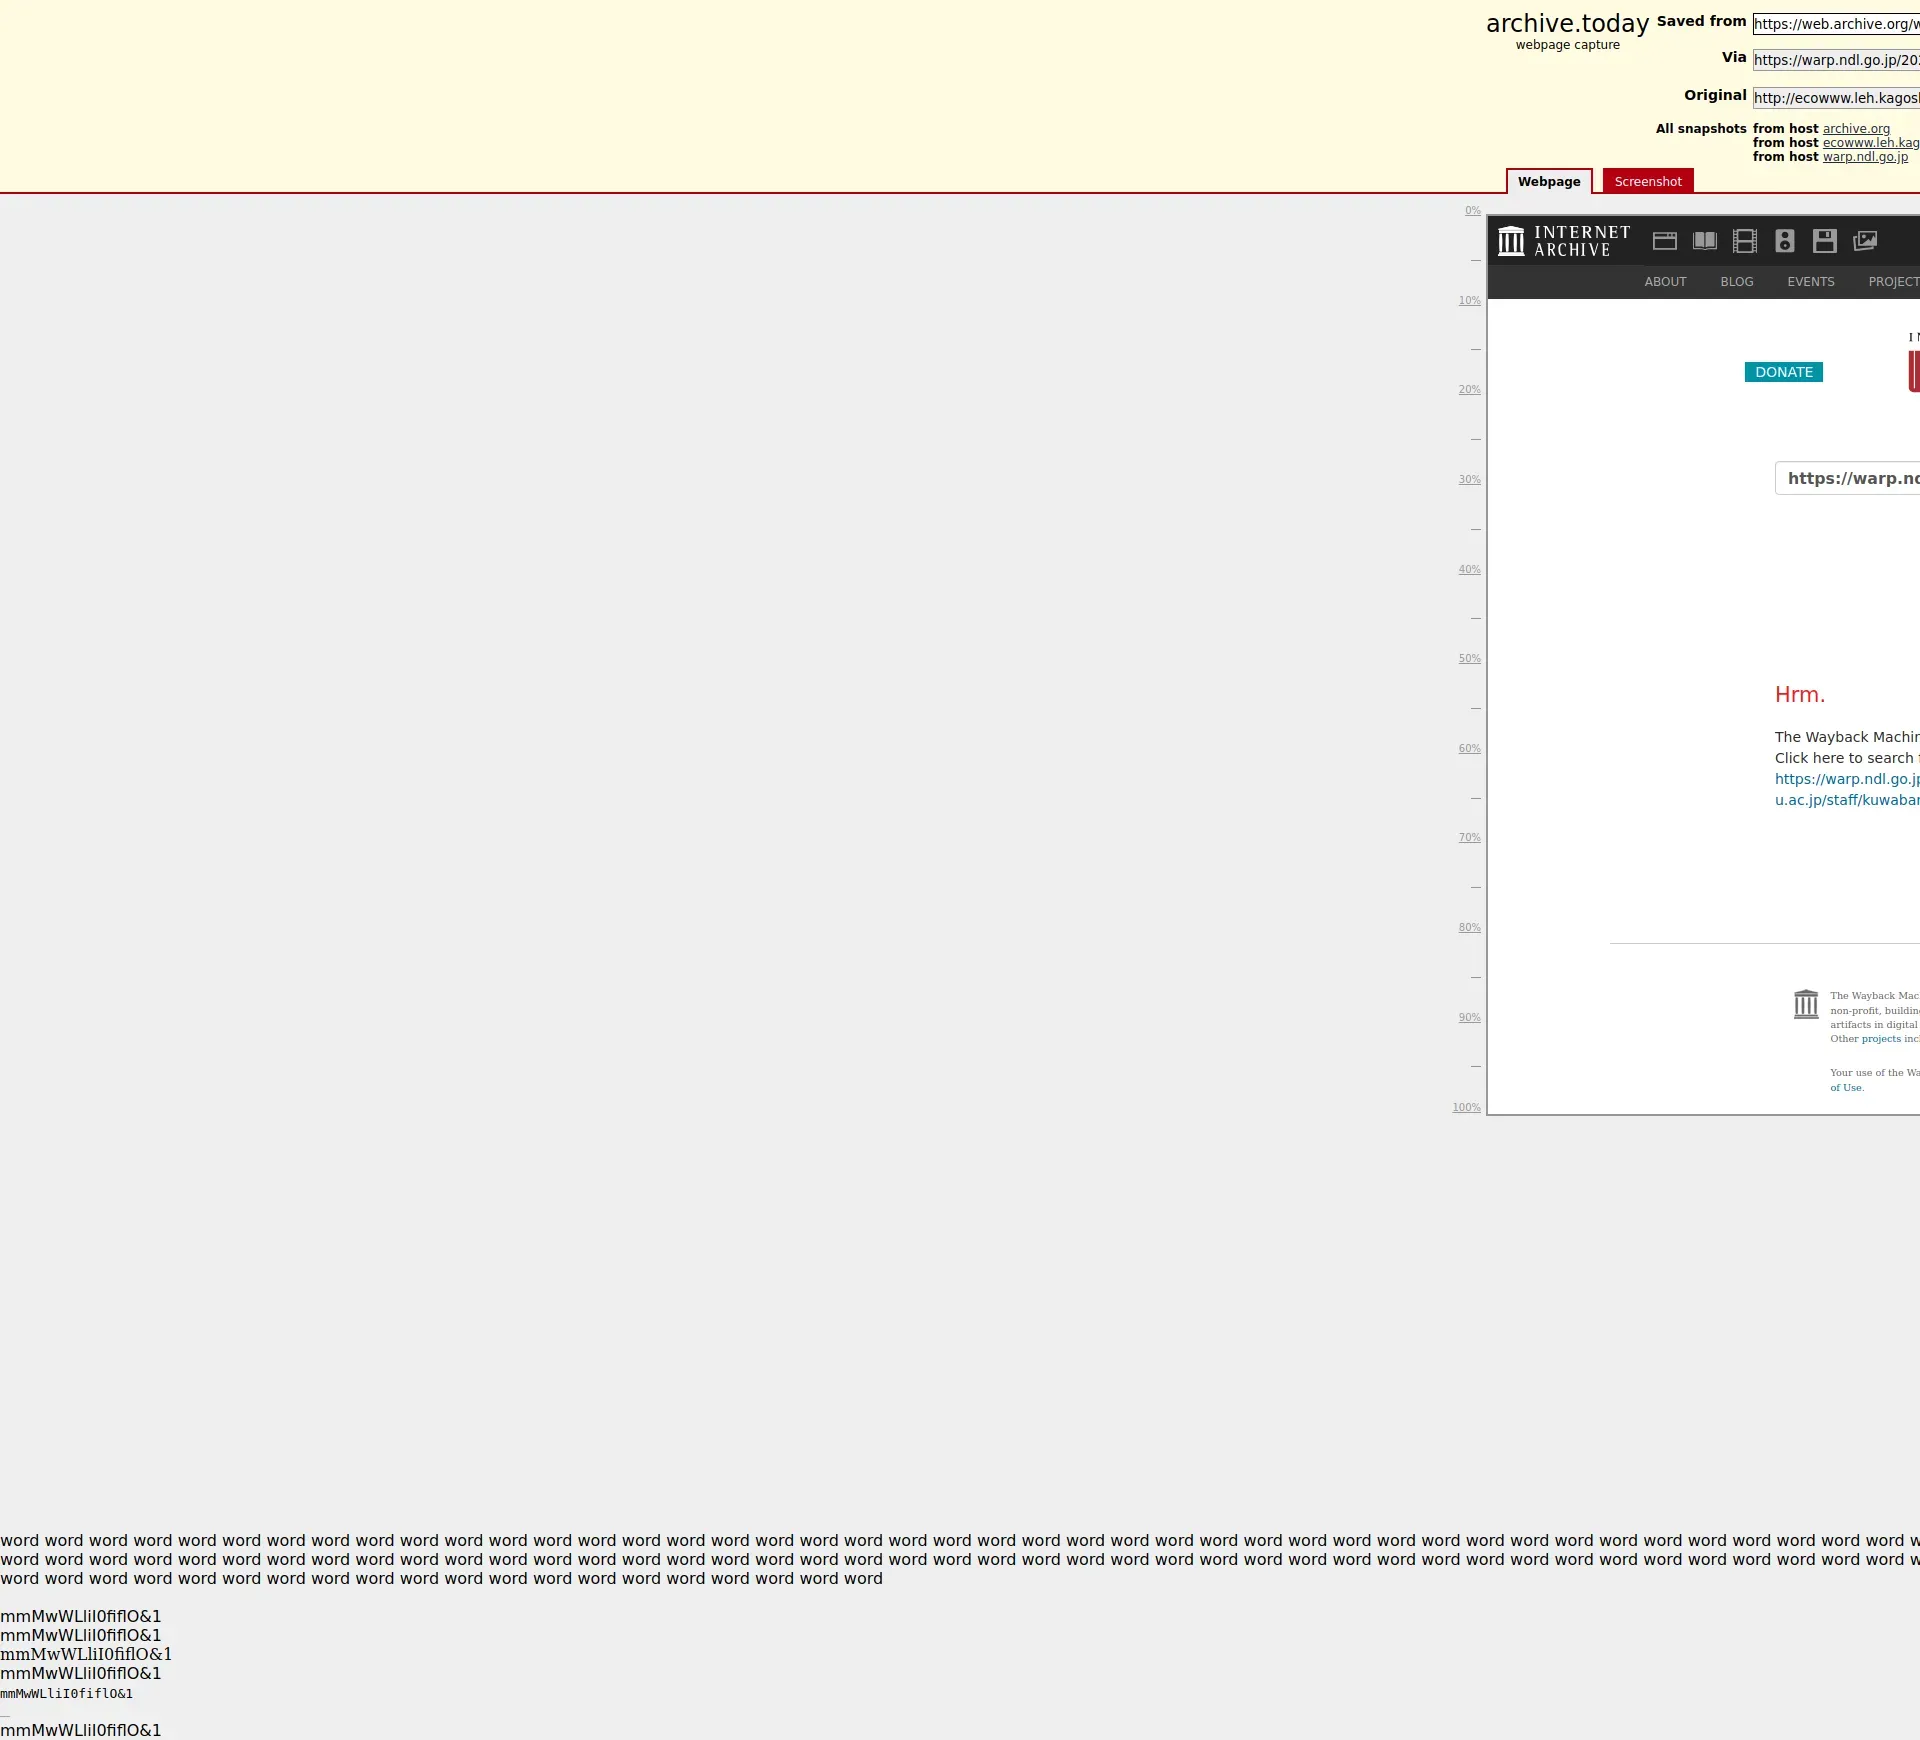Open the Texts book icon
The height and width of the screenshot is (1740, 1920).
(x=1705, y=241)
